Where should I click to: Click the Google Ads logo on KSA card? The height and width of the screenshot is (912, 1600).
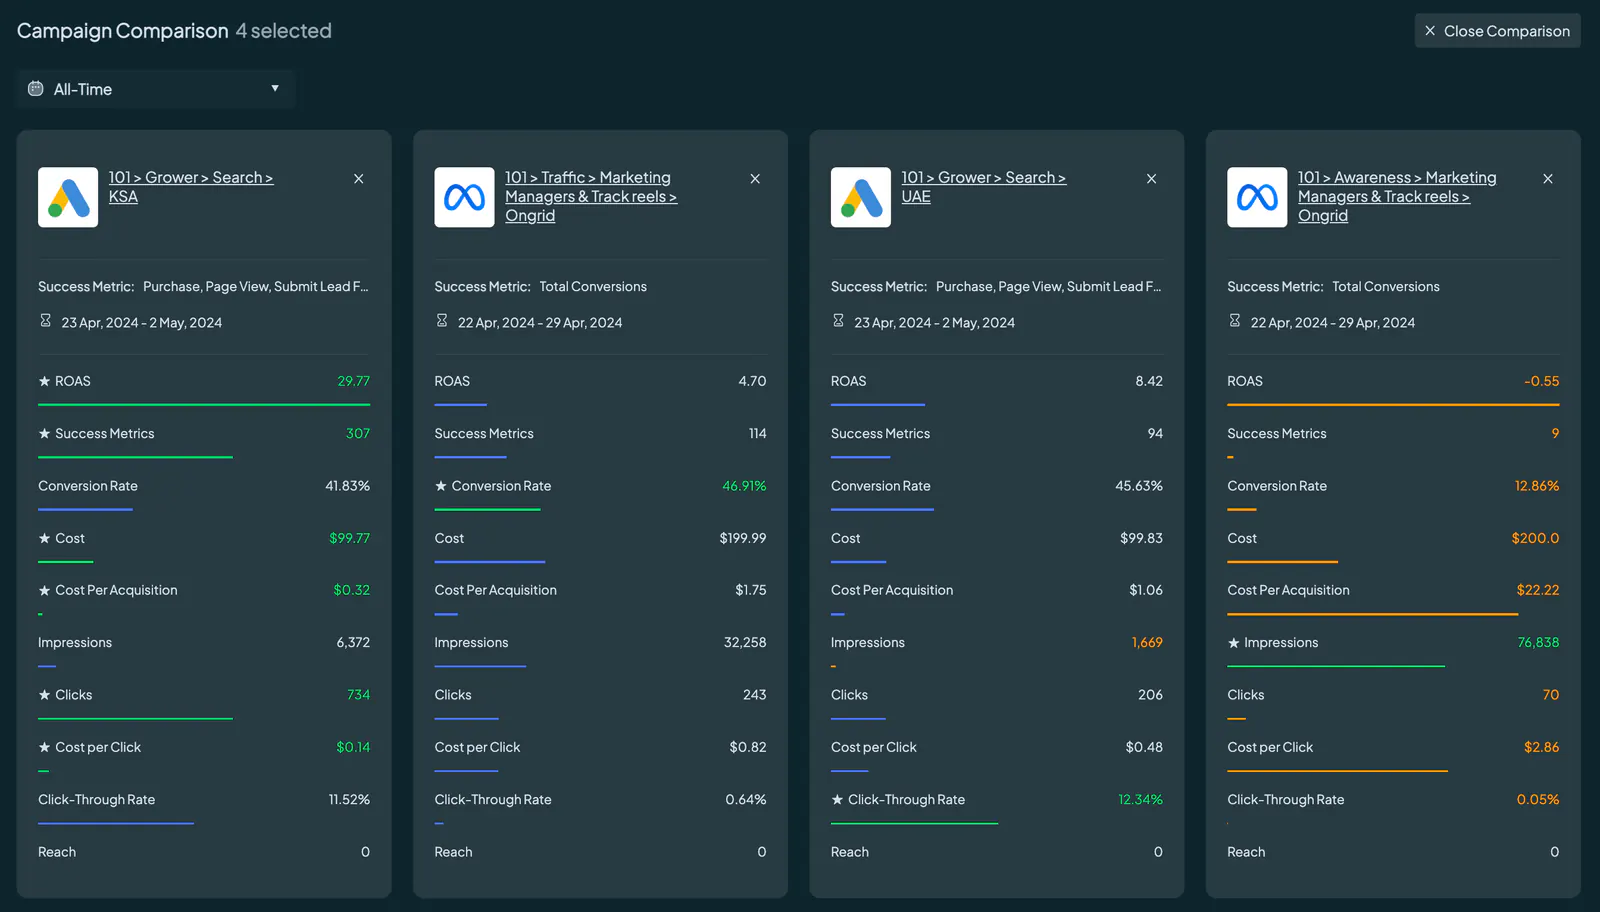68,197
